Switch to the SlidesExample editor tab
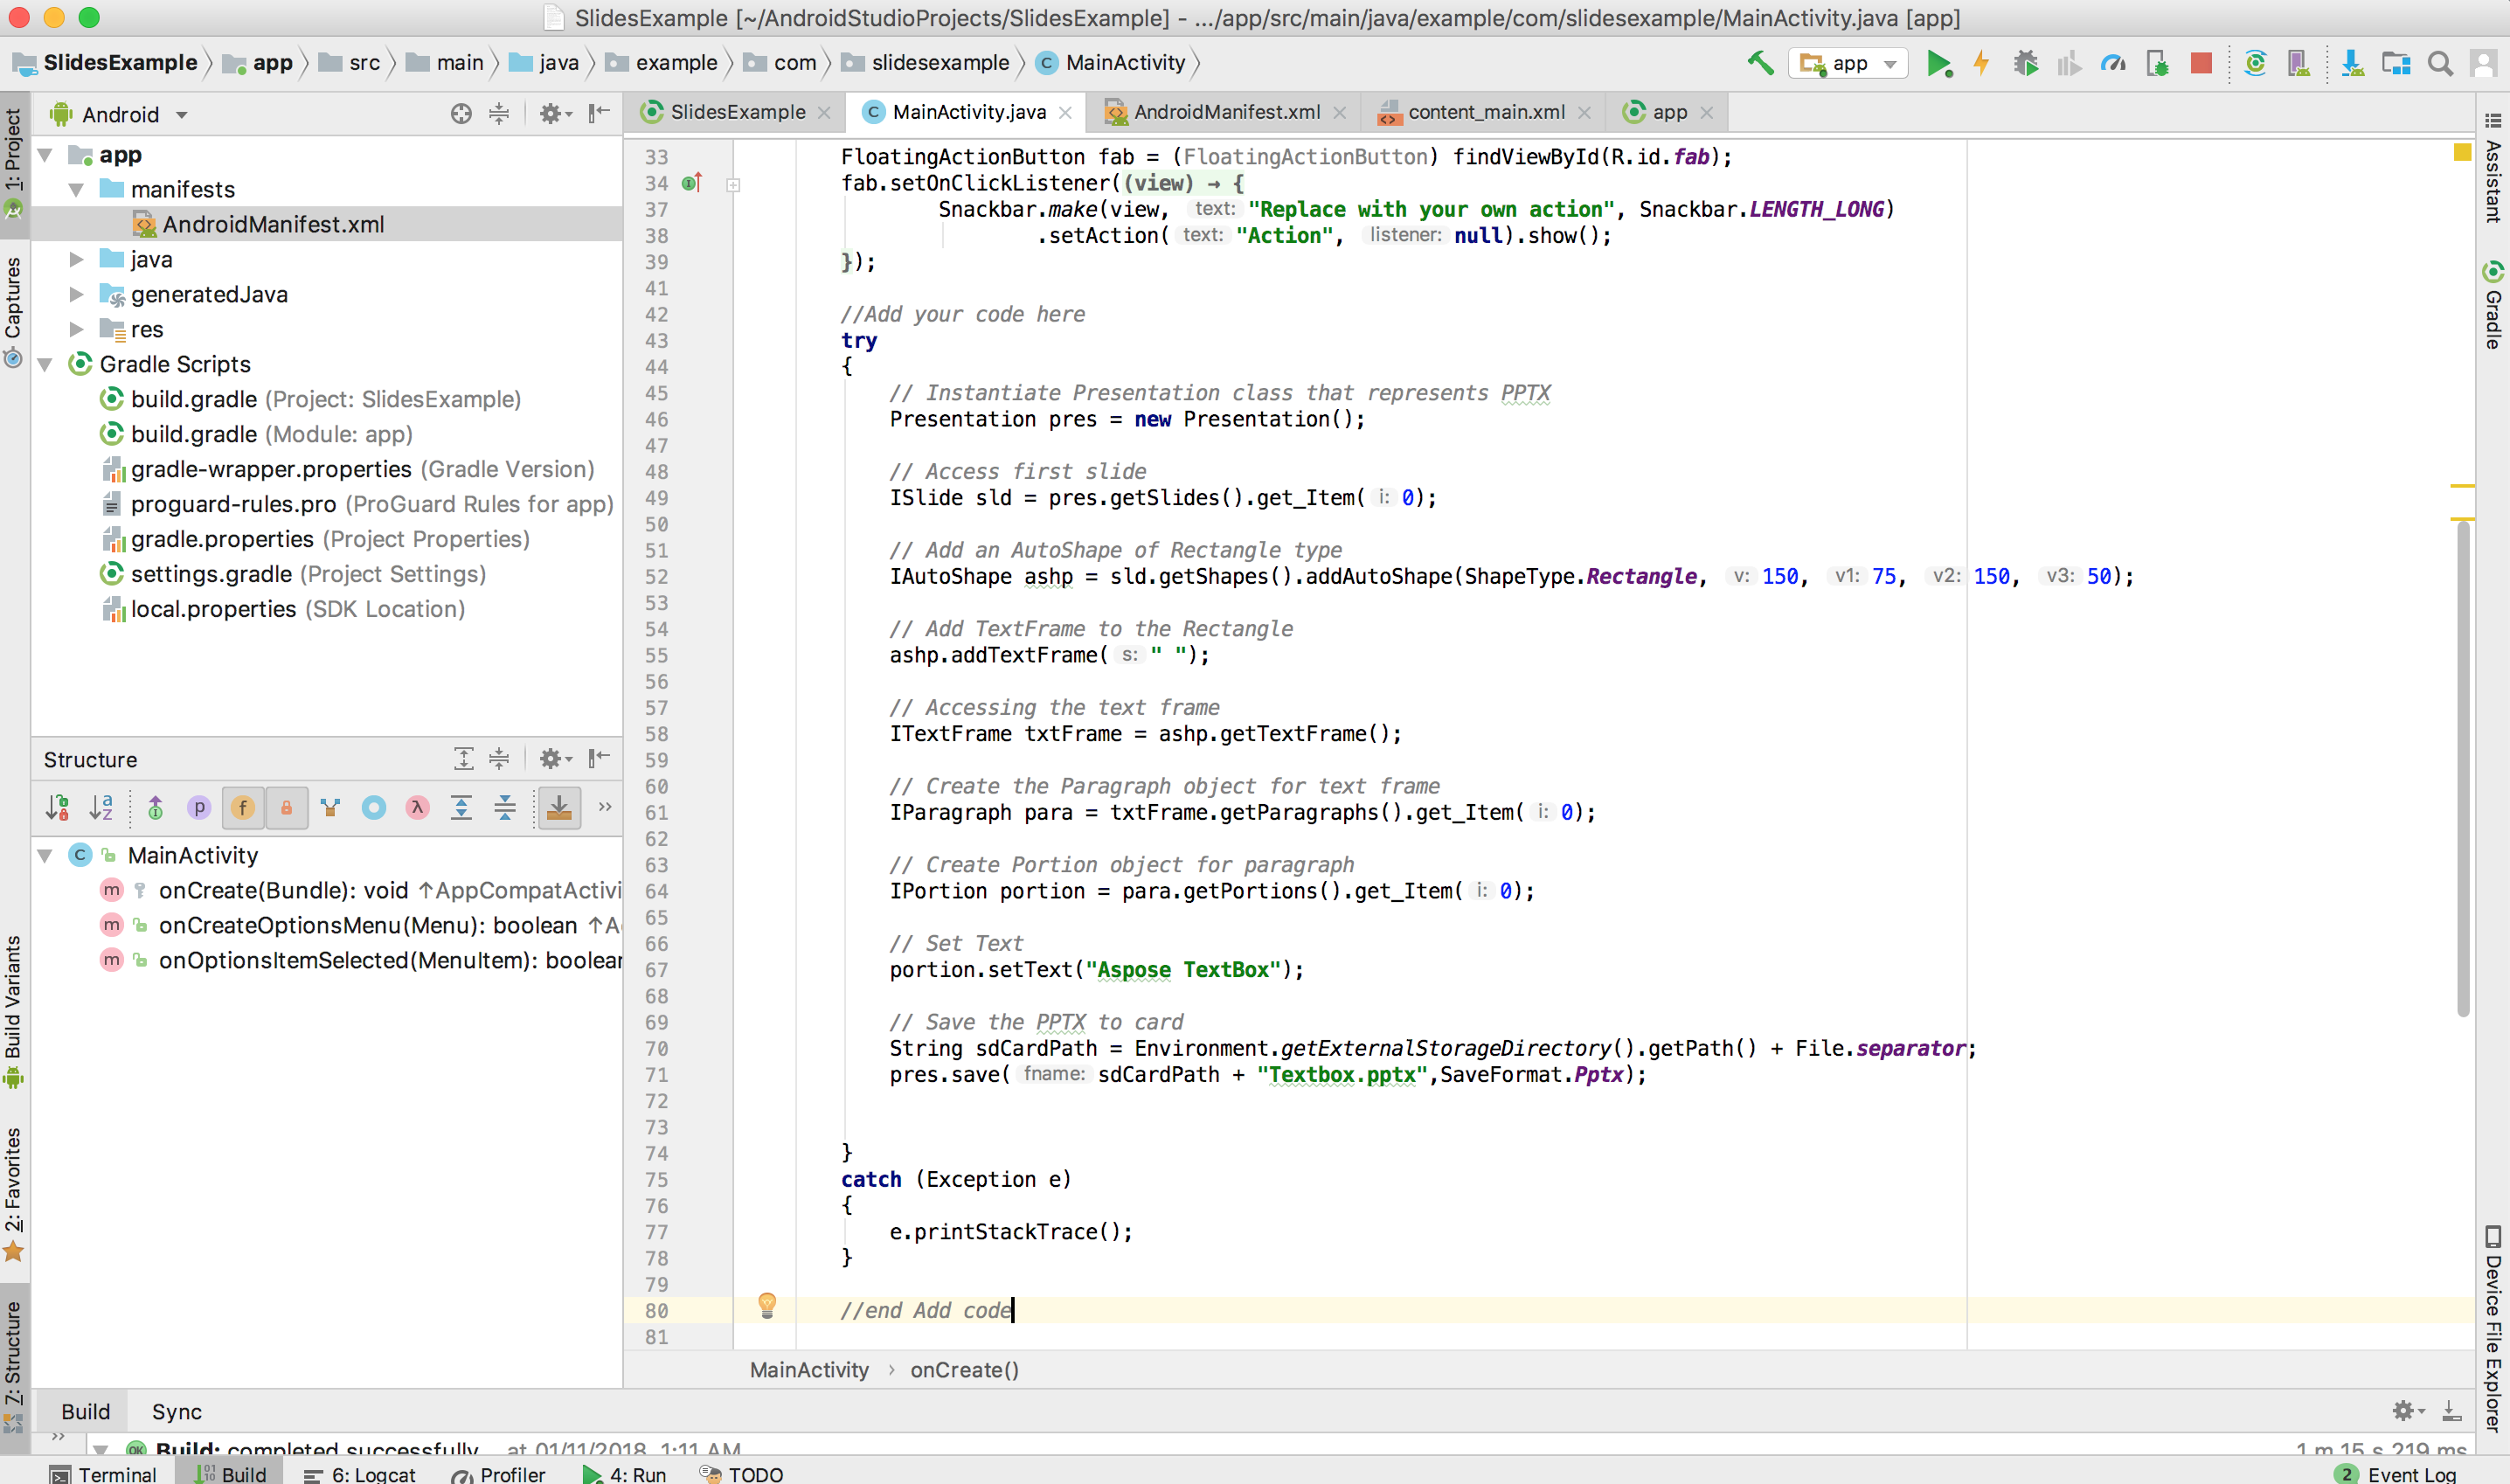2510x1484 pixels. [x=737, y=112]
